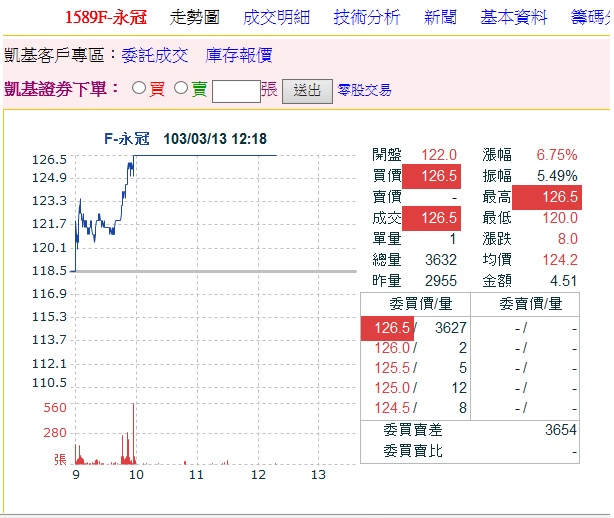
Task: Click the 1589F-永冠 stock title
Action: point(106,17)
